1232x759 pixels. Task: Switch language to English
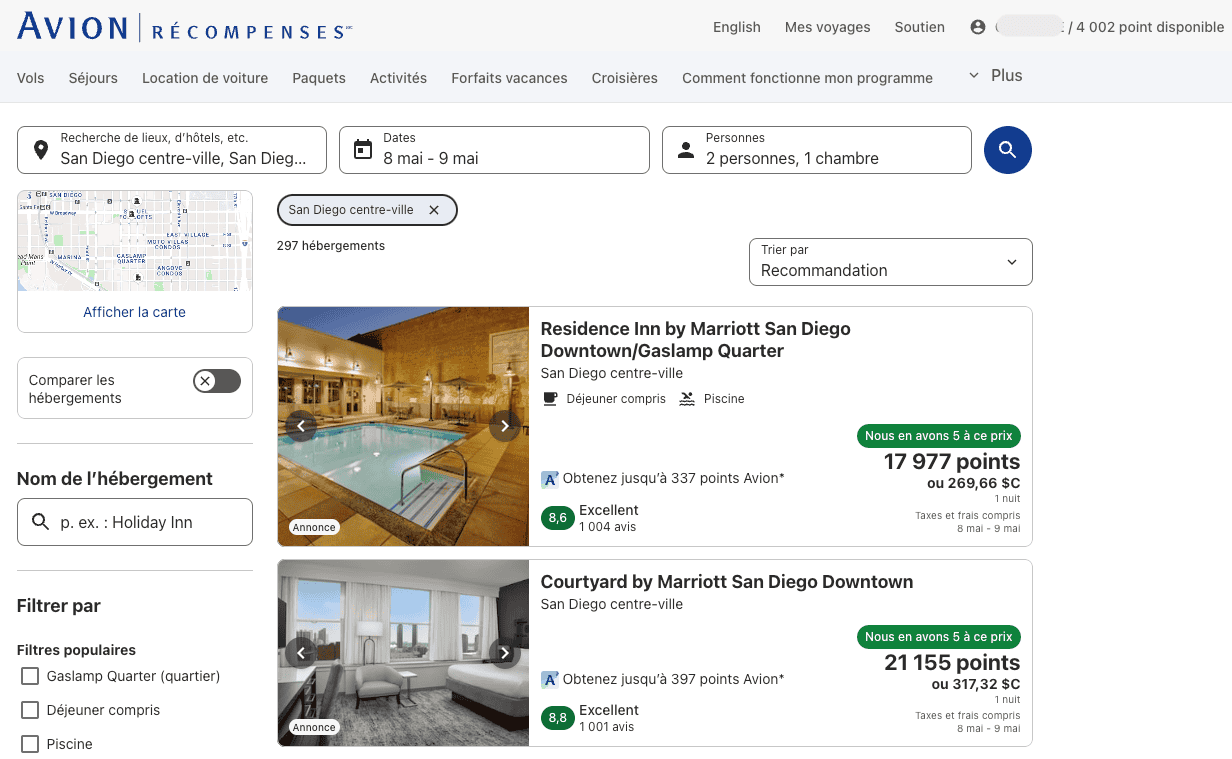click(737, 27)
